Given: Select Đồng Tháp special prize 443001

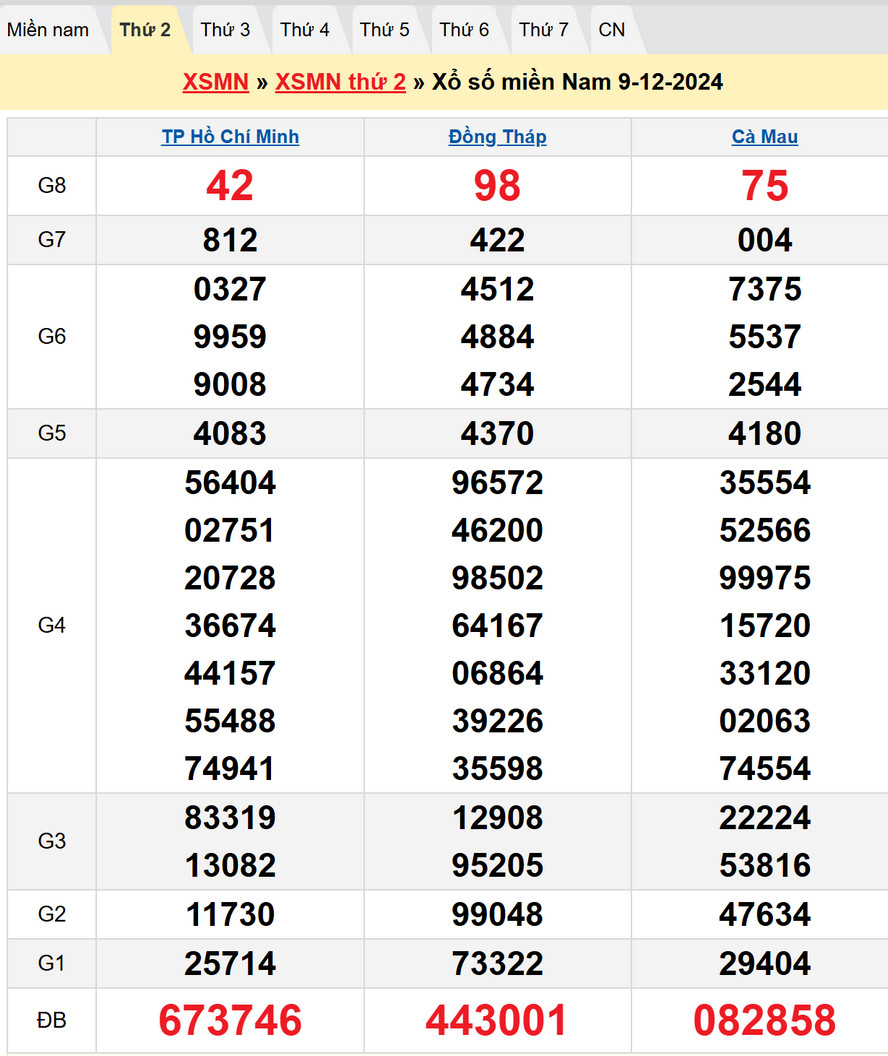Looking at the screenshot, I should click(x=497, y=1020).
